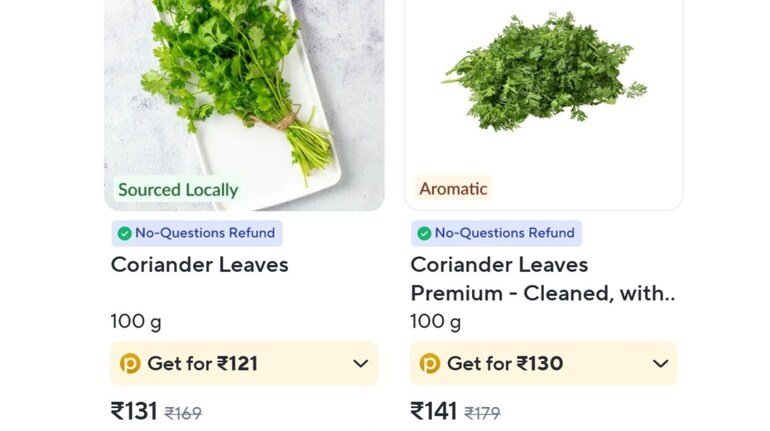Tap the Aromatic badge
This screenshot has height=431, width=770.
click(x=453, y=189)
